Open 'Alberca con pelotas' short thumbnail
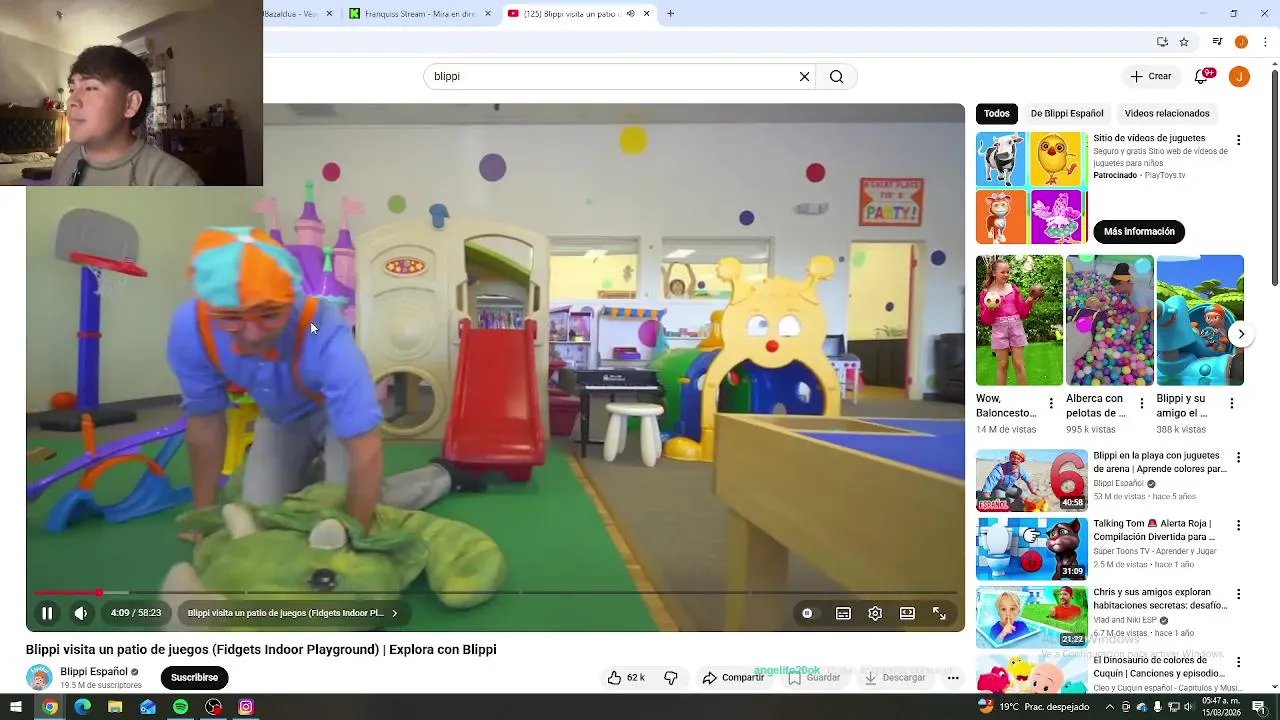The image size is (1280, 720). [1110, 320]
